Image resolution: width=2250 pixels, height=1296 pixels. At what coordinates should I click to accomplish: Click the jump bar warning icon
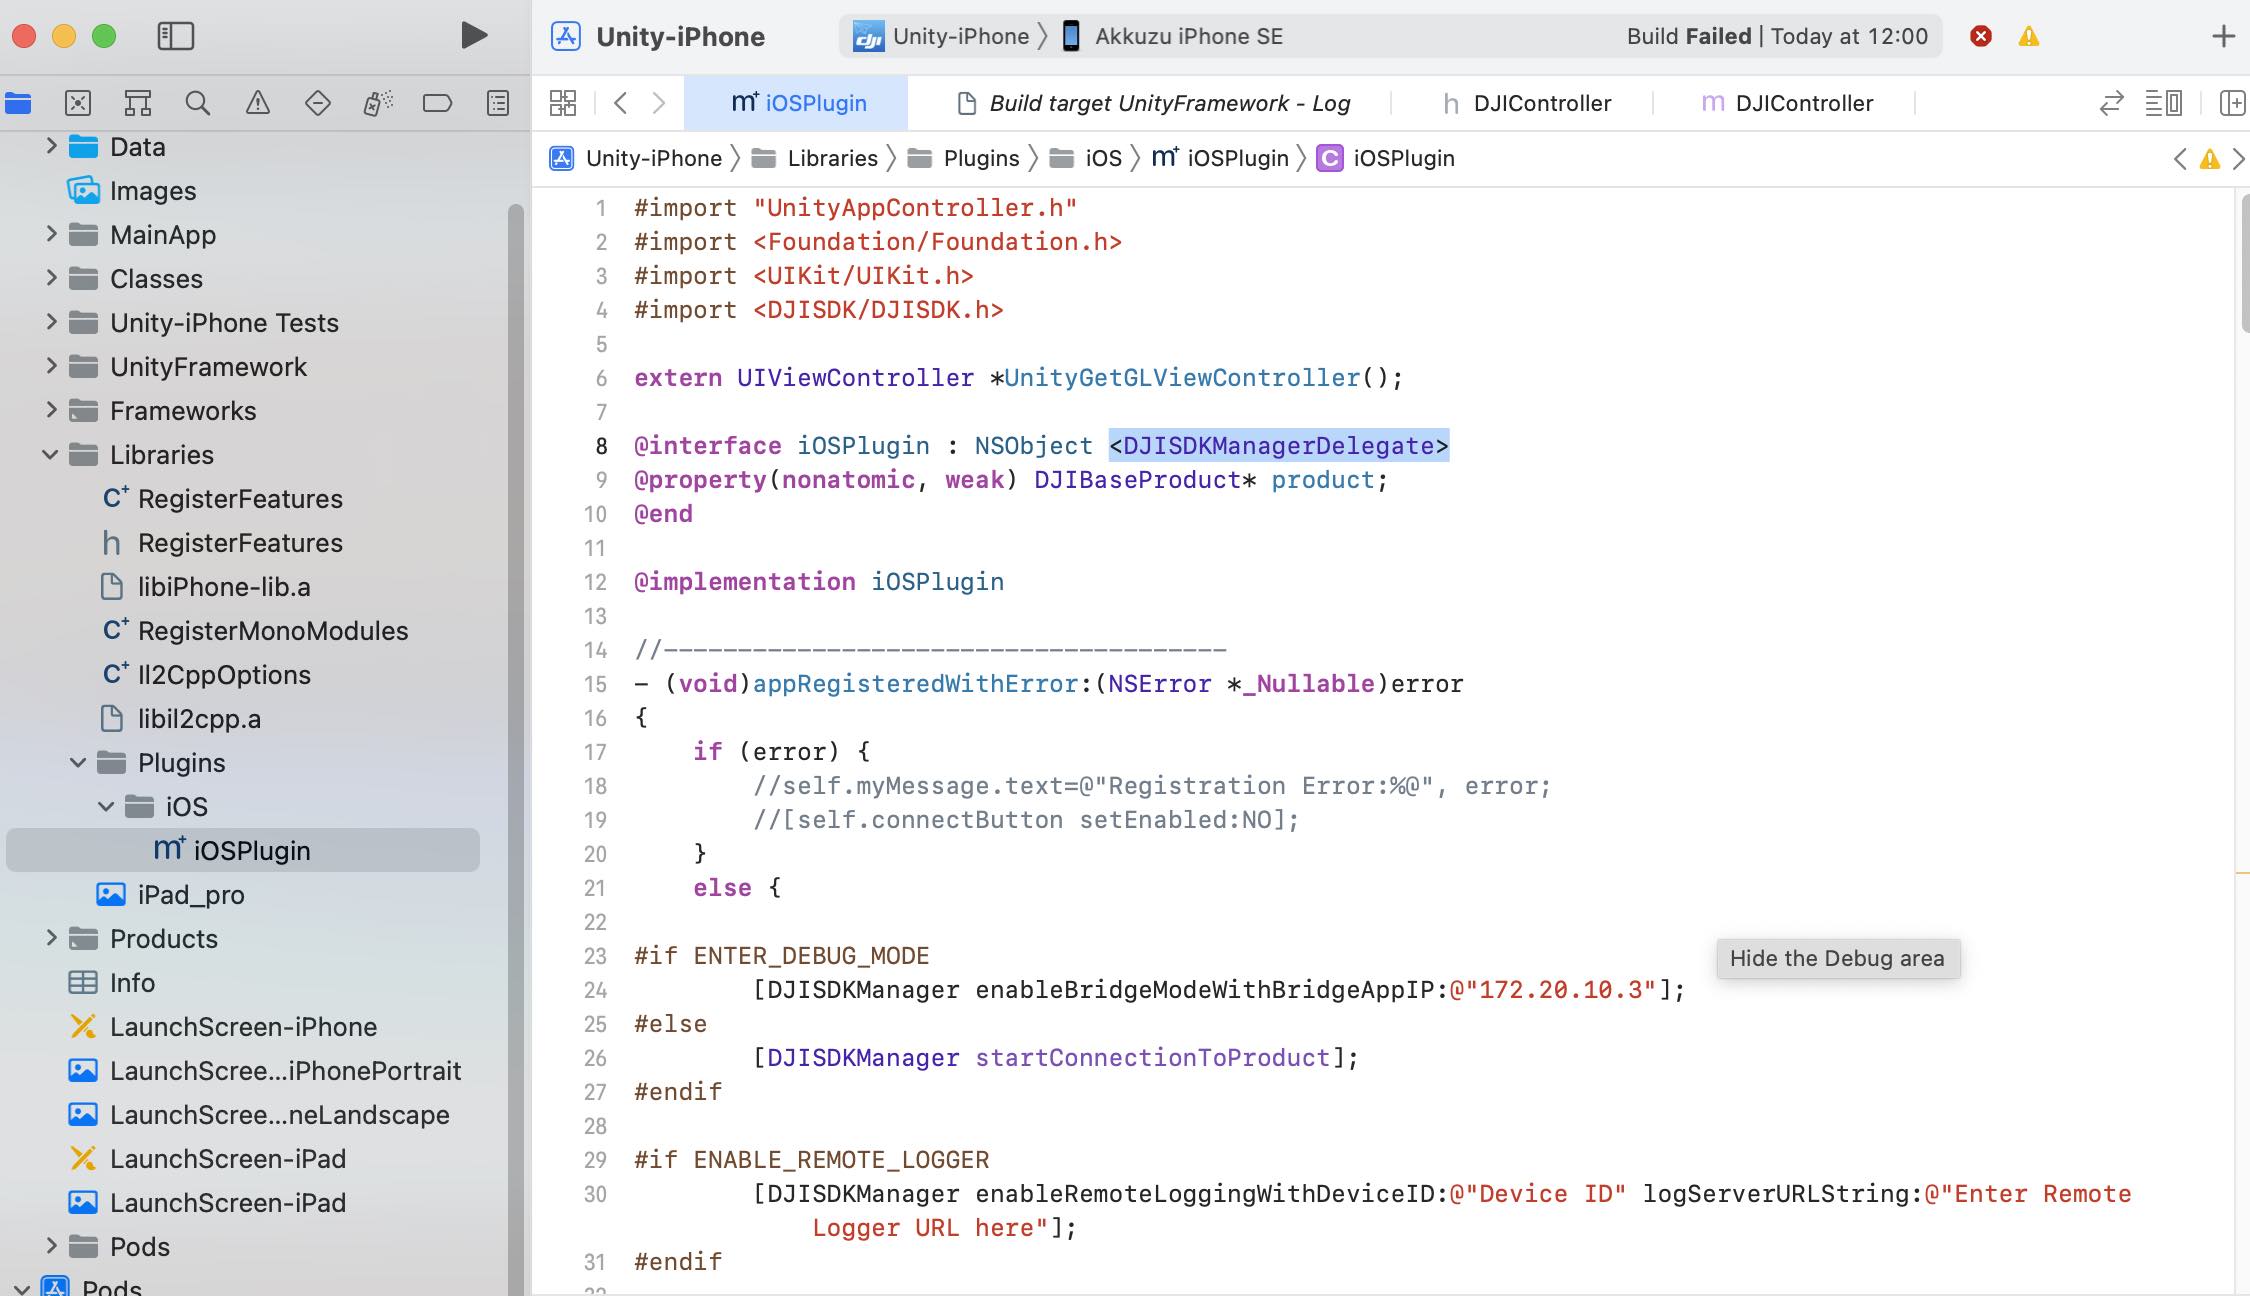click(x=2210, y=159)
